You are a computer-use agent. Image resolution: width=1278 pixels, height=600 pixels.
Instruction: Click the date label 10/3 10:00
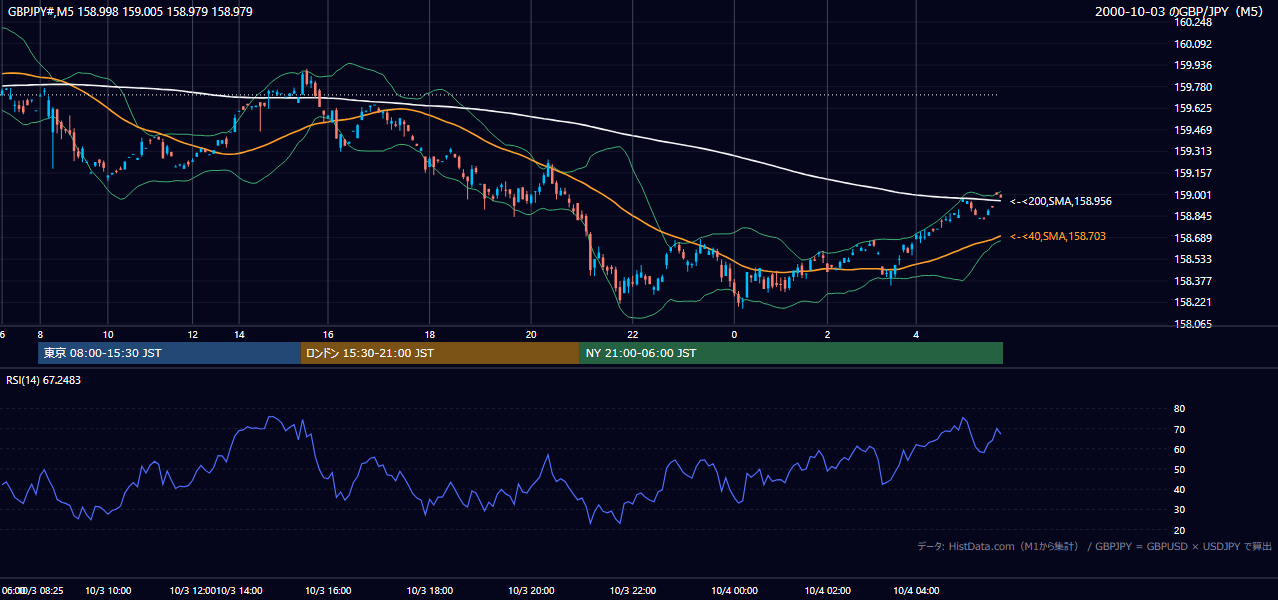pos(109,591)
